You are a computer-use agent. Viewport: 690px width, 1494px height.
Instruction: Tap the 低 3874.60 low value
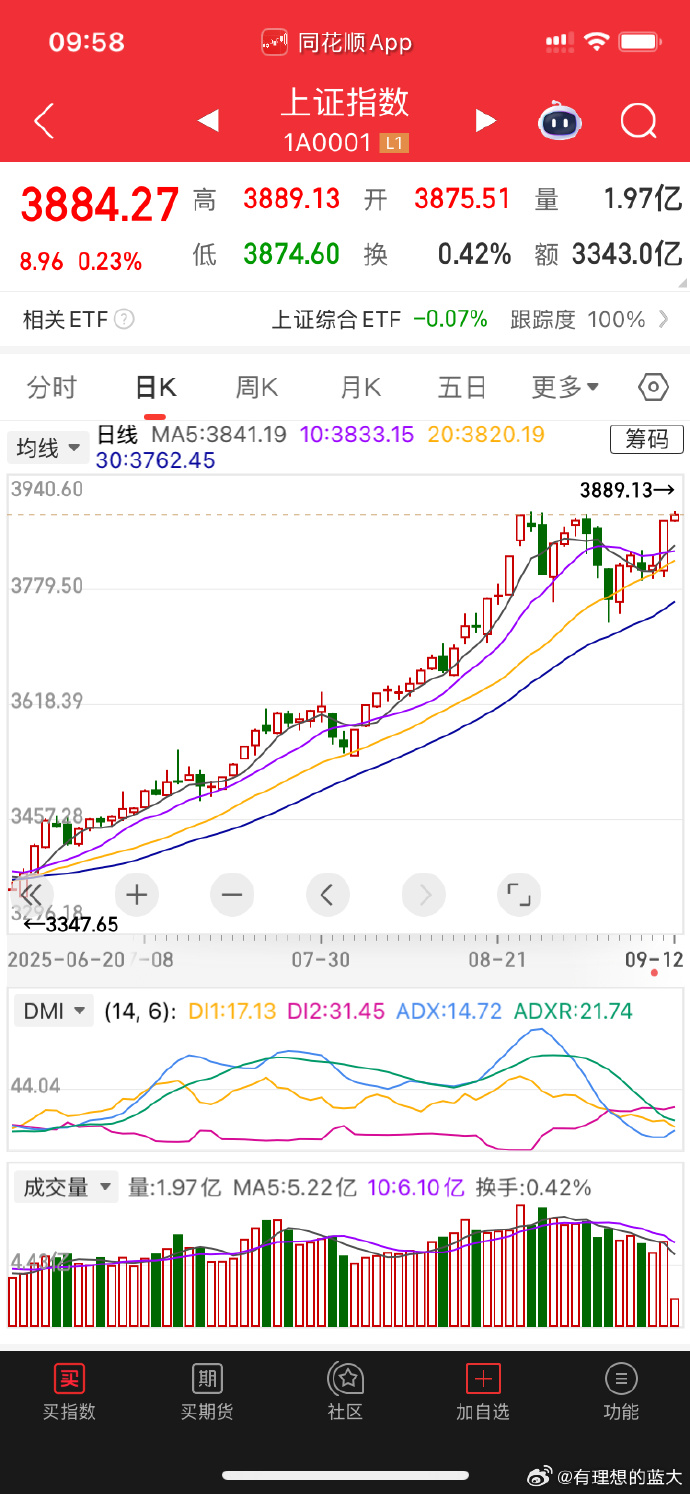coord(266,255)
